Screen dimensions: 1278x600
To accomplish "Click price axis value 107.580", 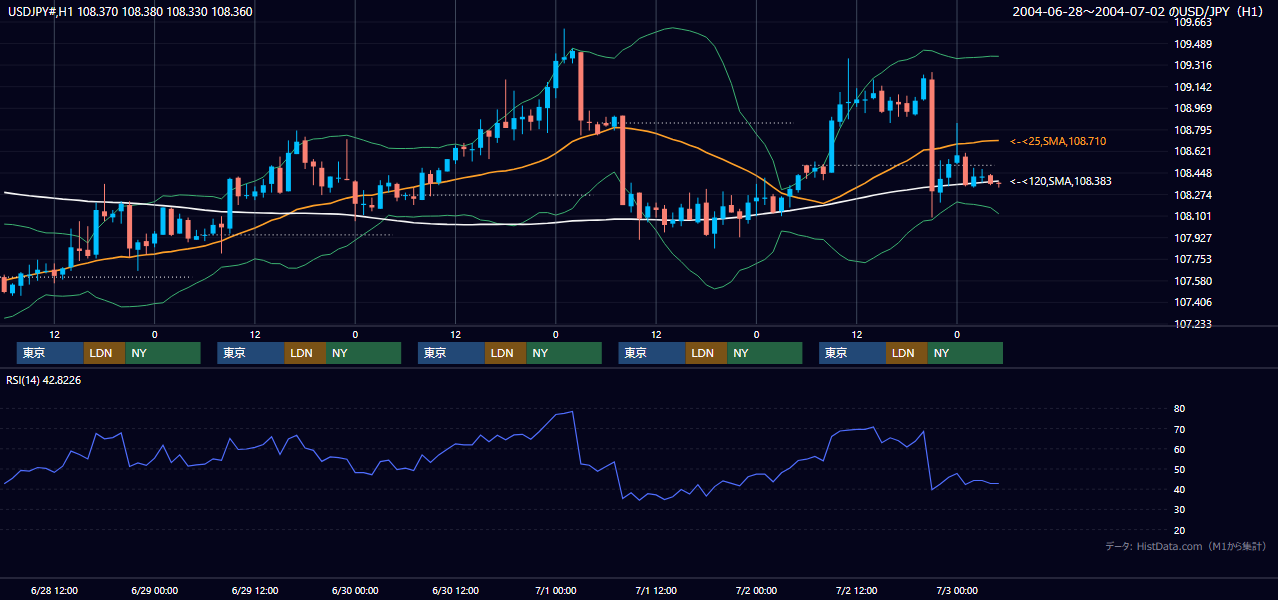I will [x=1194, y=281].
